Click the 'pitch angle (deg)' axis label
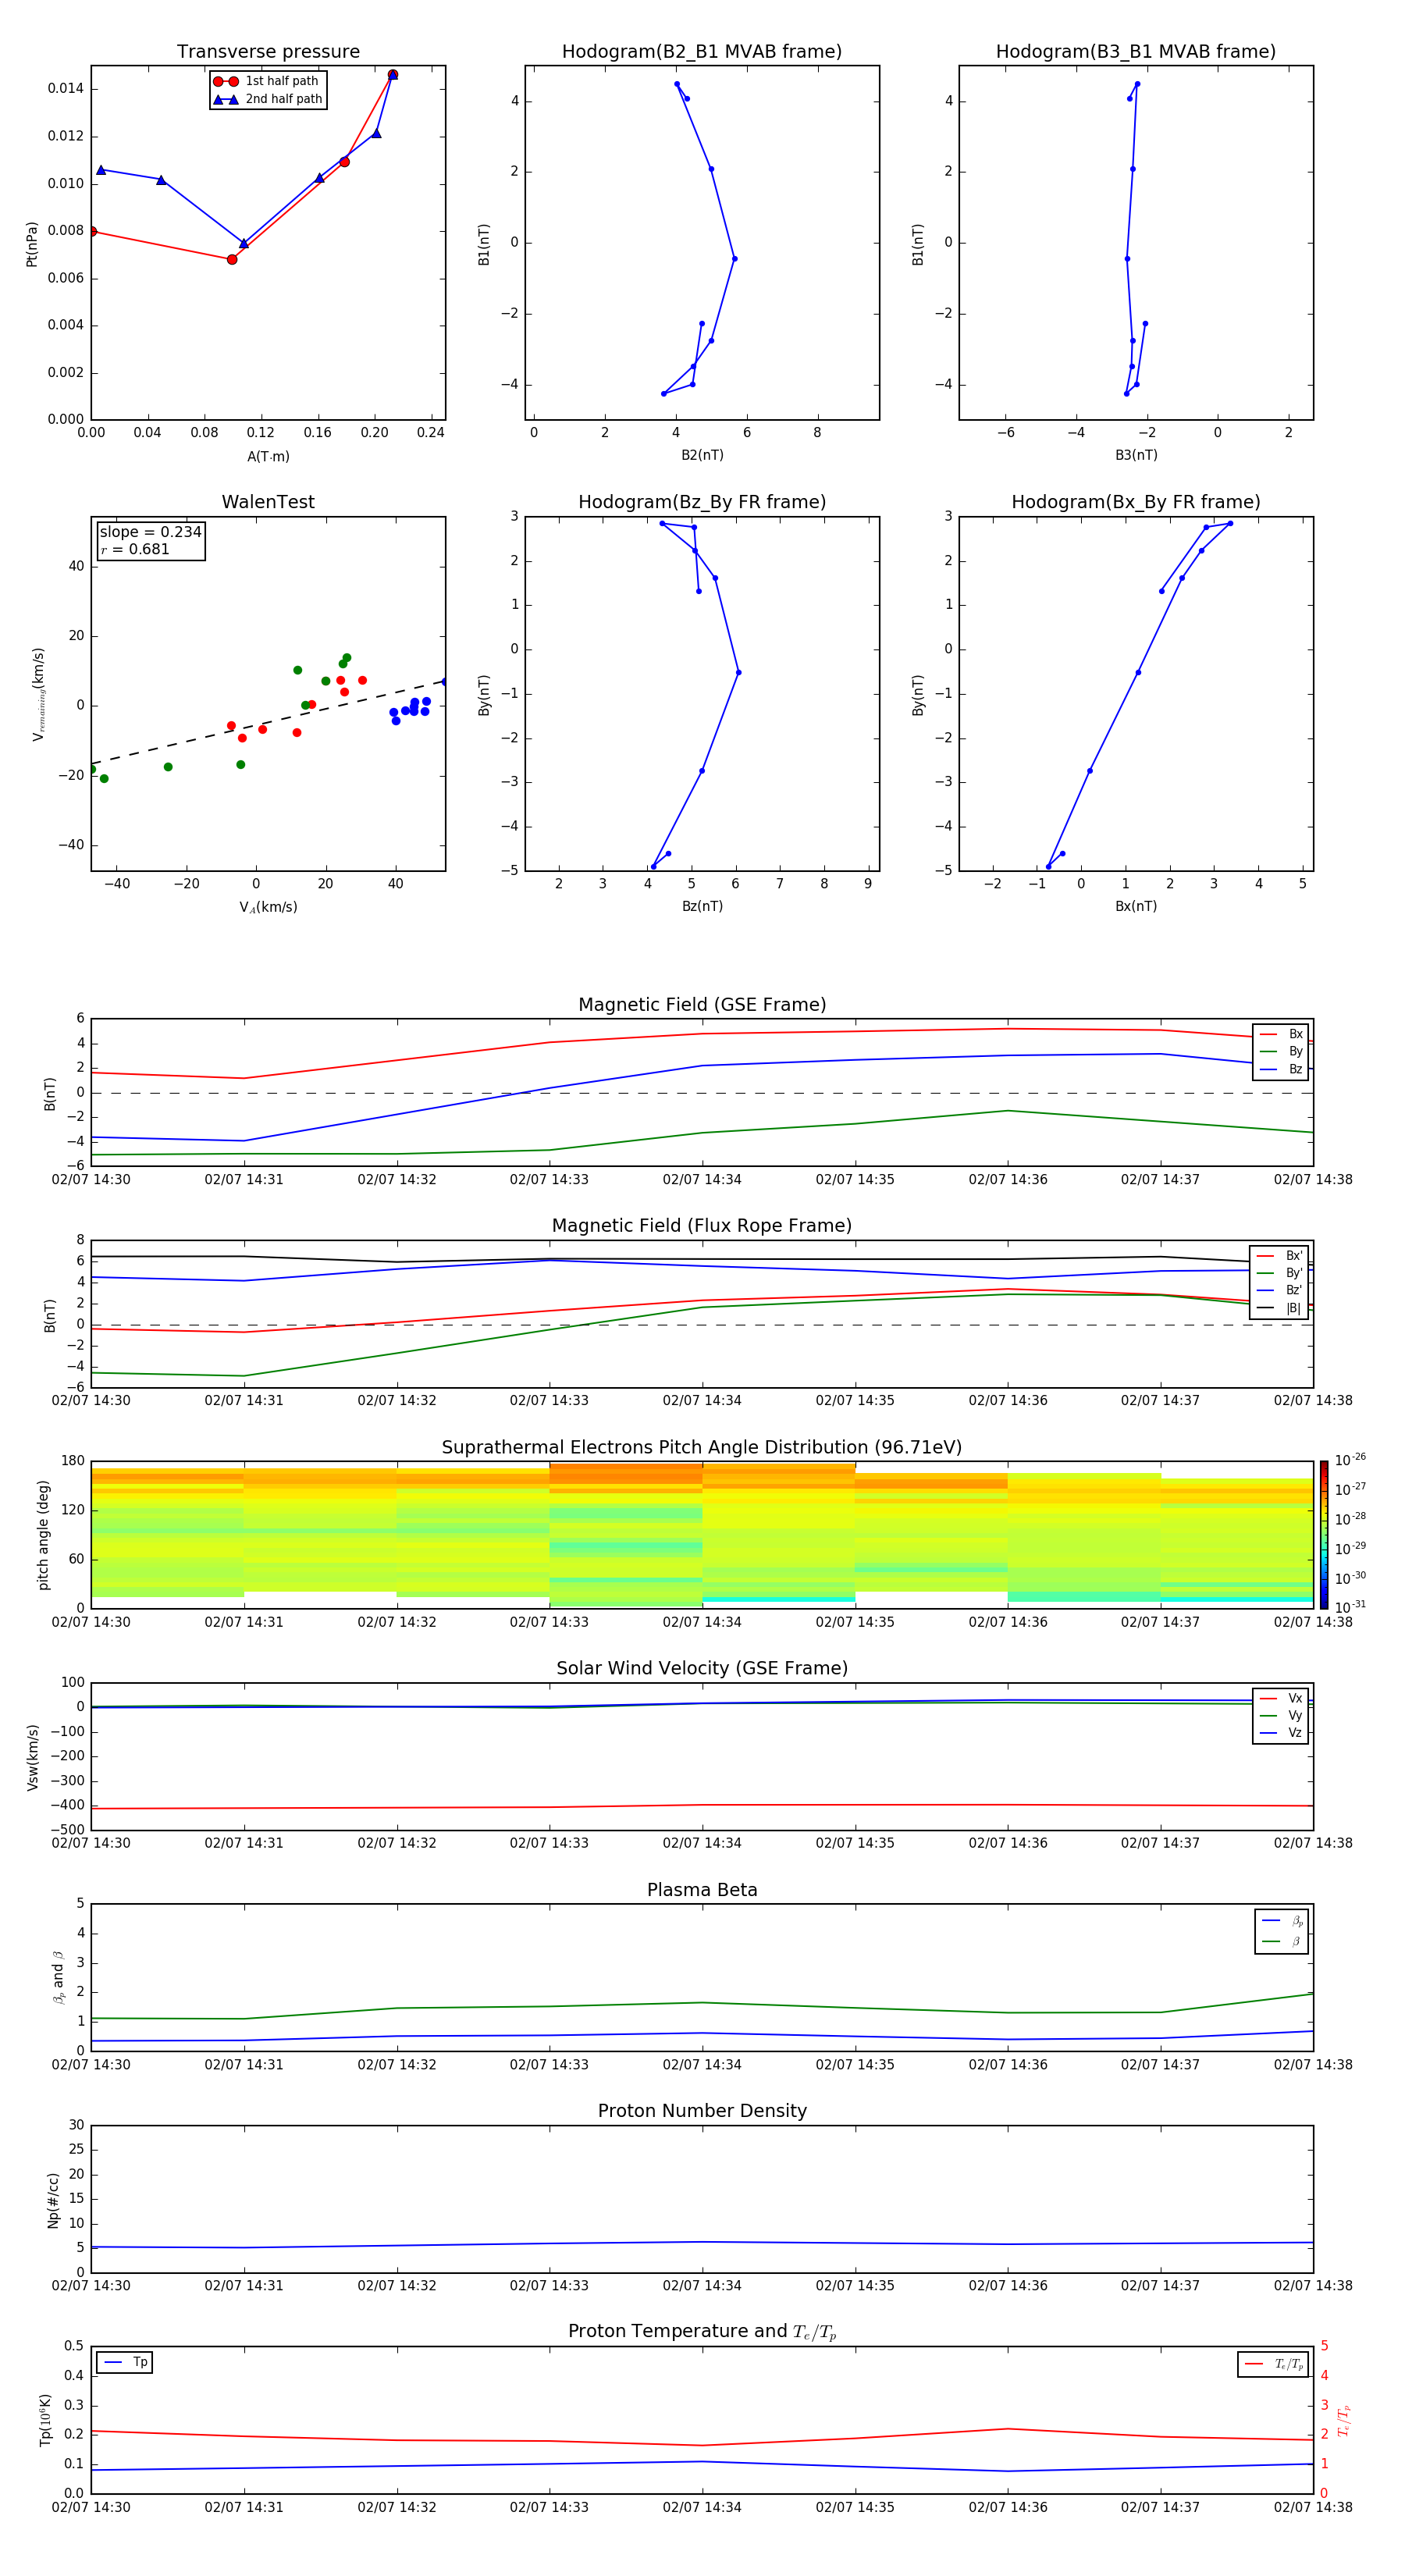Screen dimensions: 1405x2576 click(44, 1535)
